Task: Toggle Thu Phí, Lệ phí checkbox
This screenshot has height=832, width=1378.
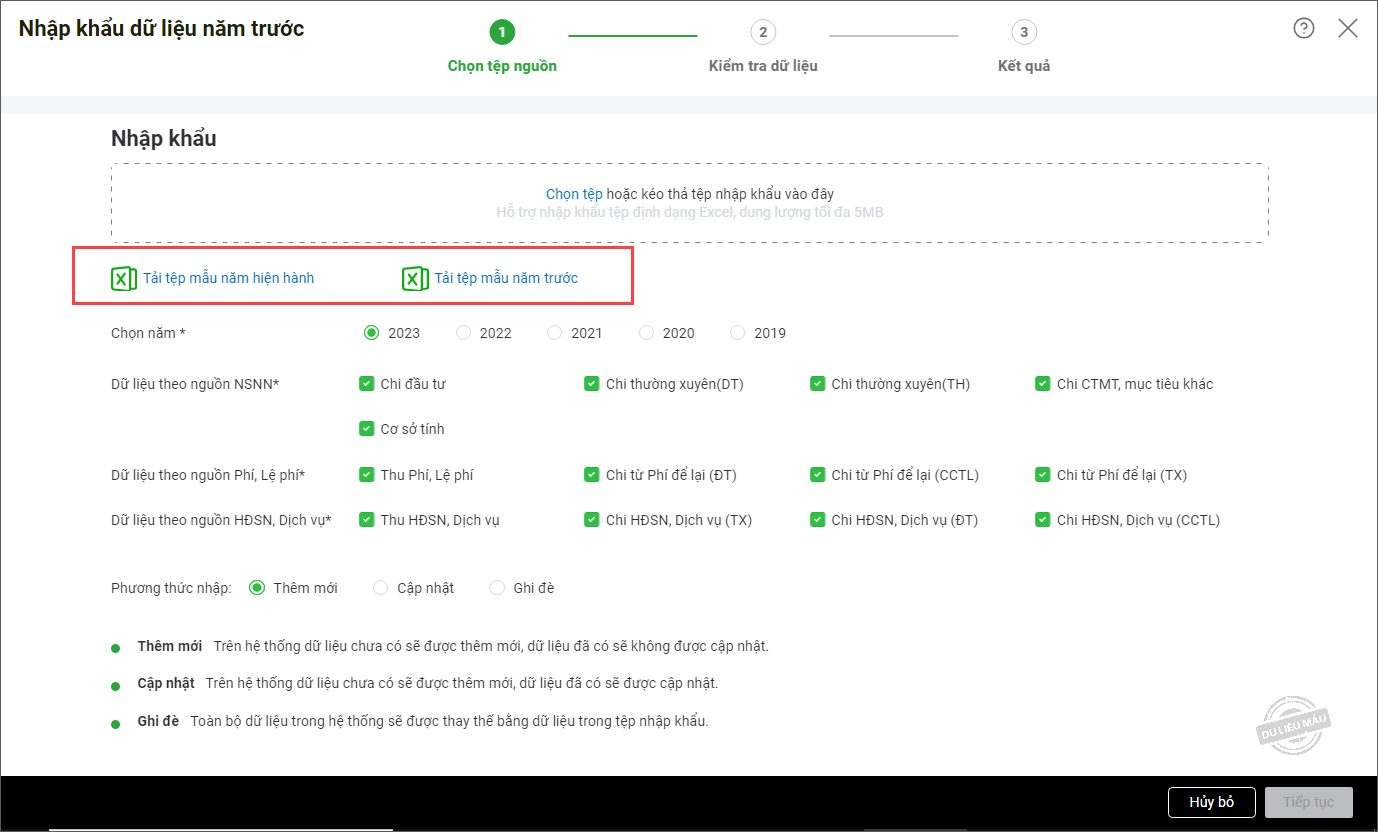Action: click(x=367, y=475)
